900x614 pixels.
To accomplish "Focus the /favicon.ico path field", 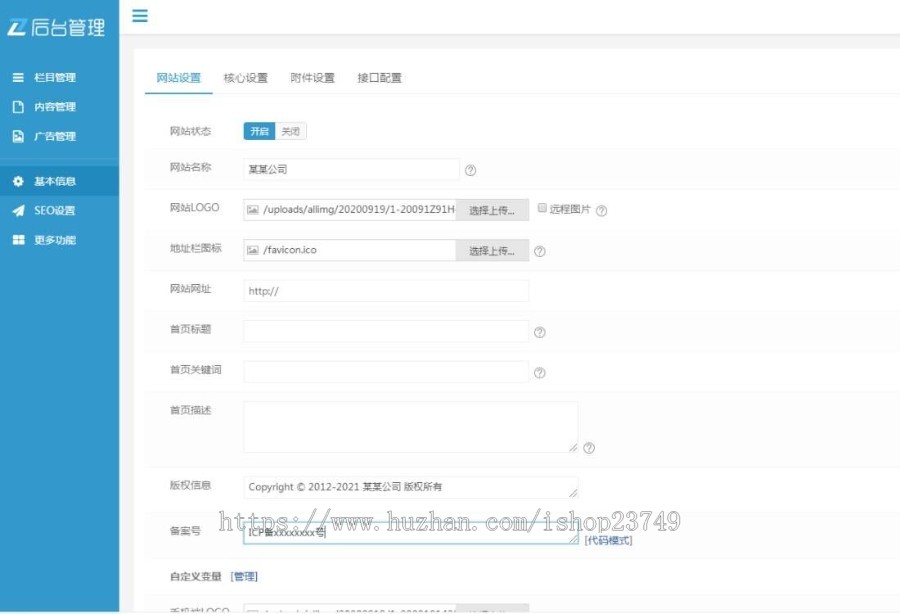I will coord(350,251).
